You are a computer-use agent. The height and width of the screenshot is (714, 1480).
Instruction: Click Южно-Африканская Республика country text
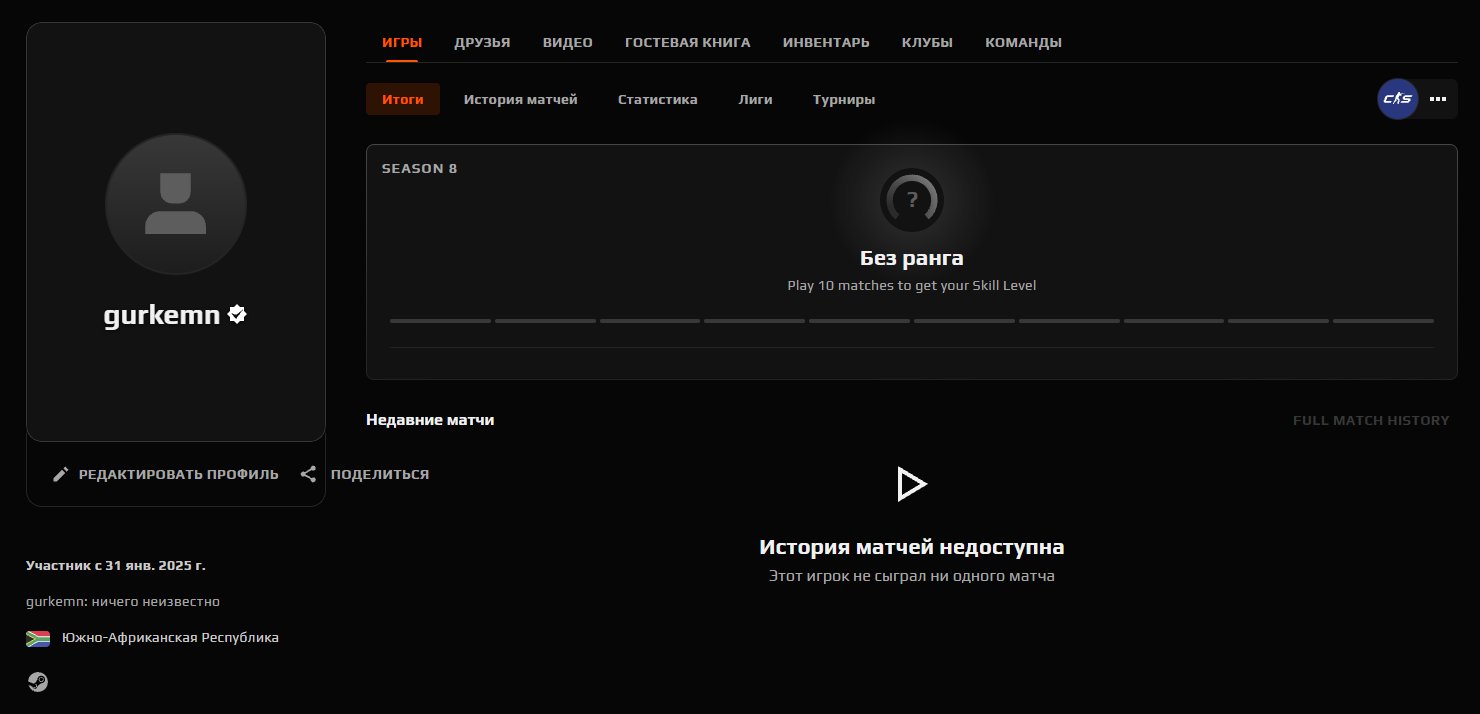coord(170,637)
